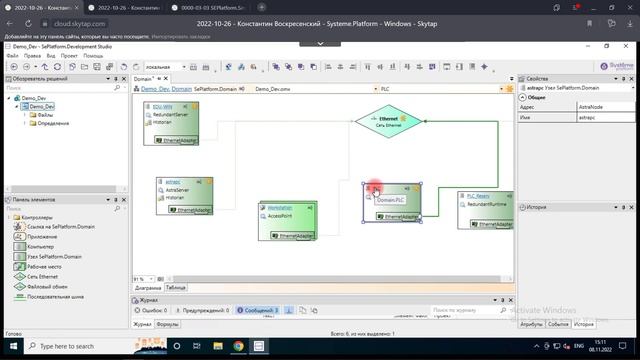Viewport: 640px width, 360px height.
Task: Click the astrapc node link in diagram
Action: click(x=173, y=182)
